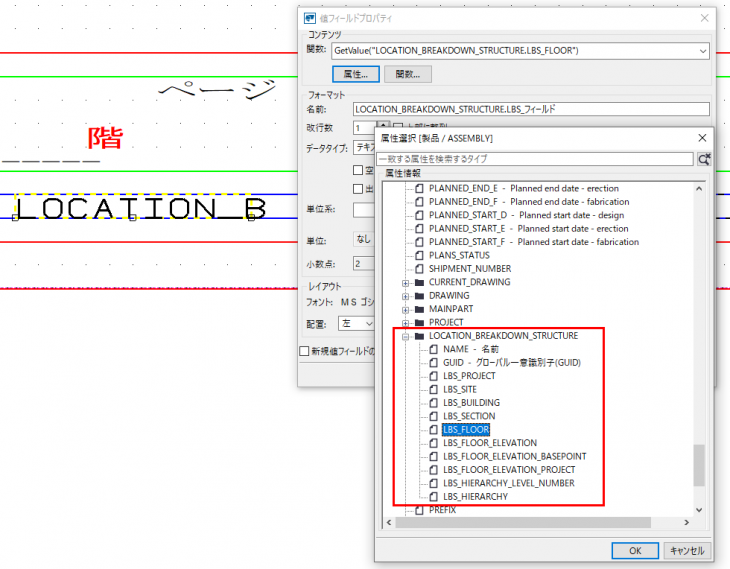
Task: Select the GUID グローバル一意識別子 attribute
Action: point(512,363)
